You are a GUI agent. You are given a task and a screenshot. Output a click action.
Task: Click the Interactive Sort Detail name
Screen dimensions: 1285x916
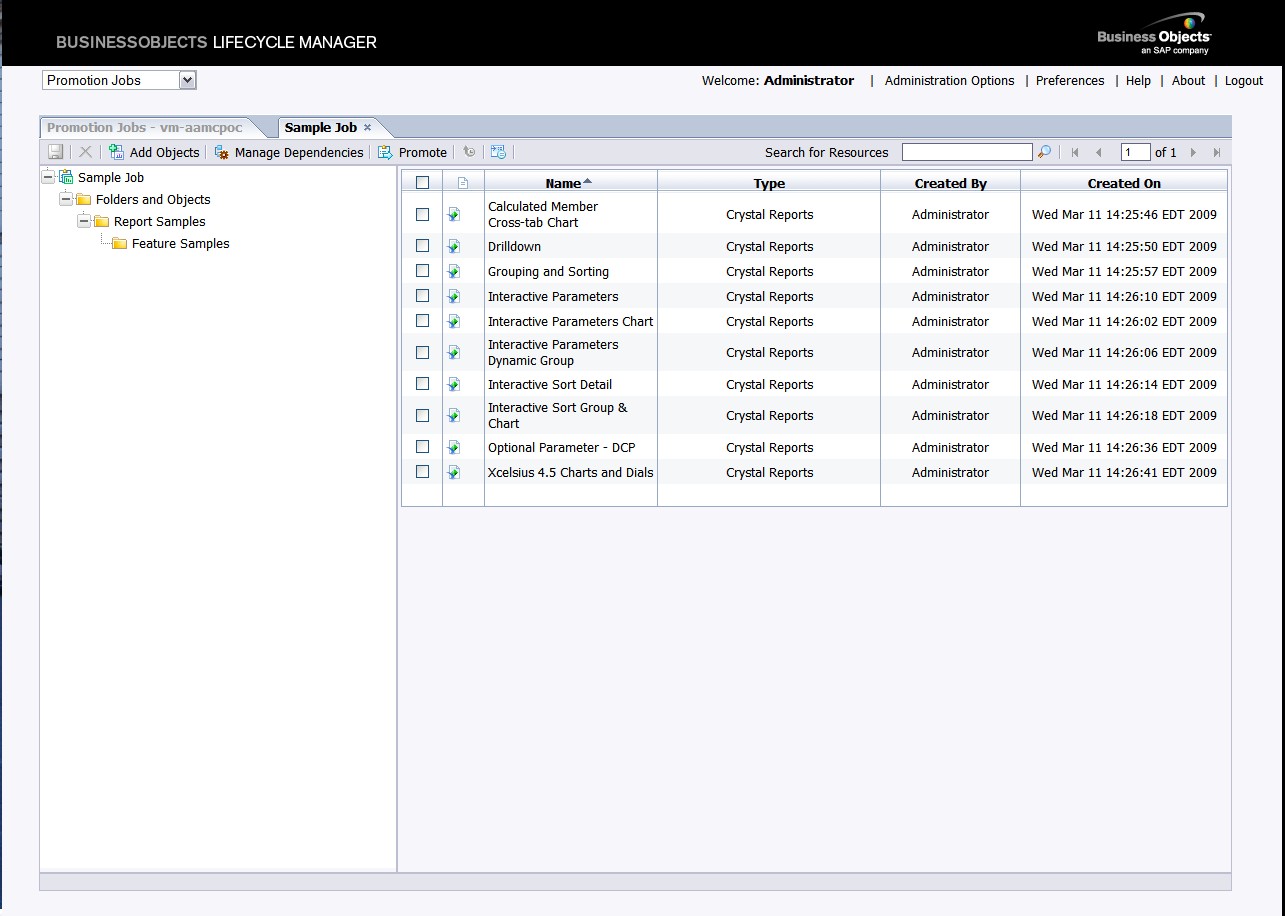[x=550, y=384]
